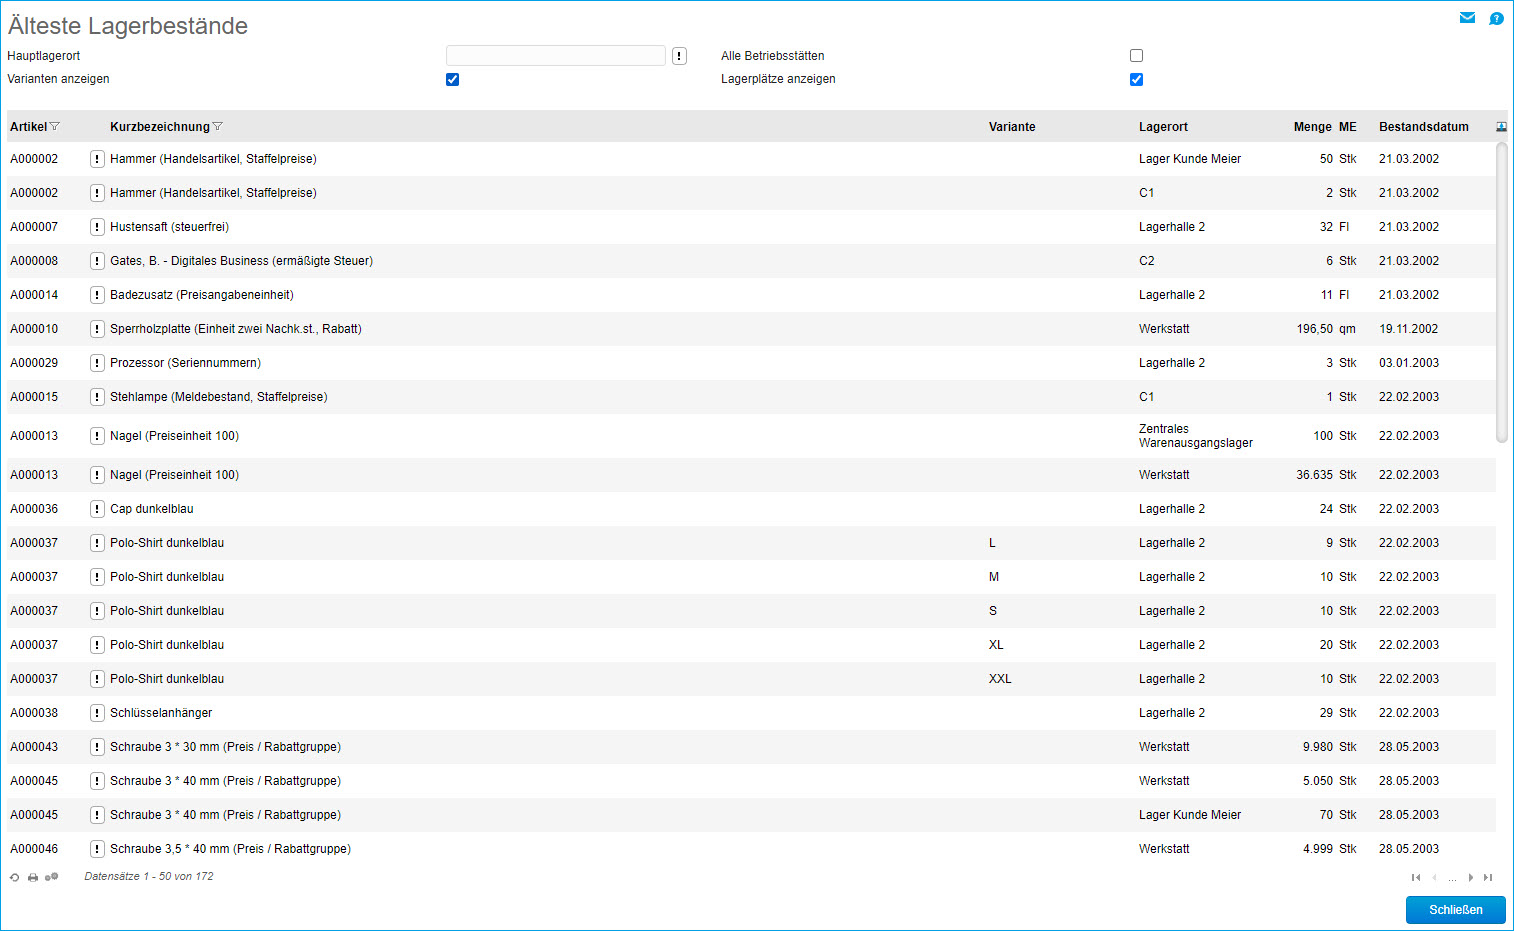Click the lookup icon next to Hauptlagerort
The height and width of the screenshot is (931, 1514).
point(679,56)
